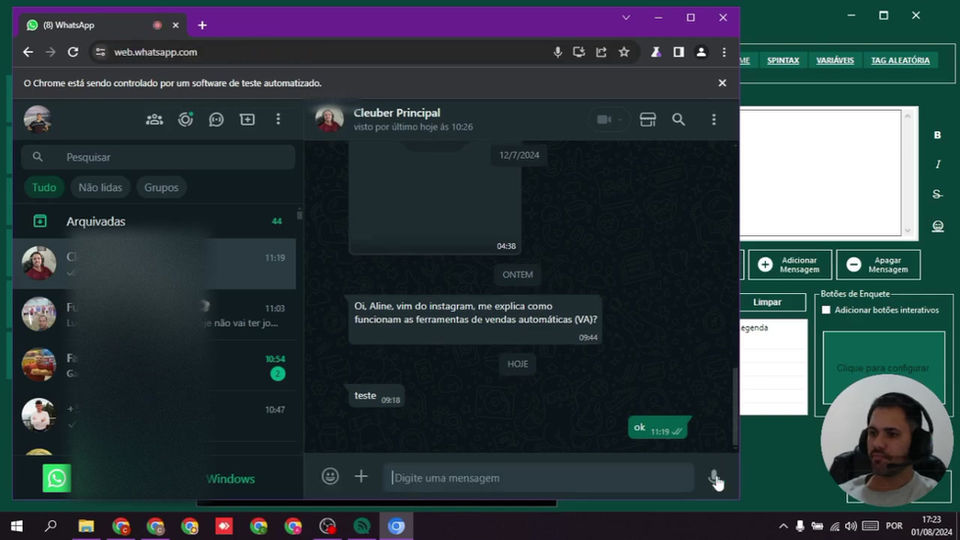Open emoji picker in message bar
The image size is (960, 540).
[330, 476]
